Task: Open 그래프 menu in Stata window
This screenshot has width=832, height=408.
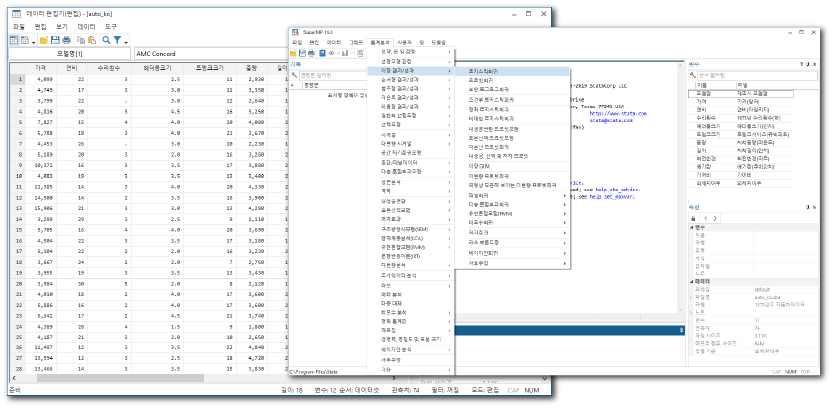Action: [x=356, y=42]
